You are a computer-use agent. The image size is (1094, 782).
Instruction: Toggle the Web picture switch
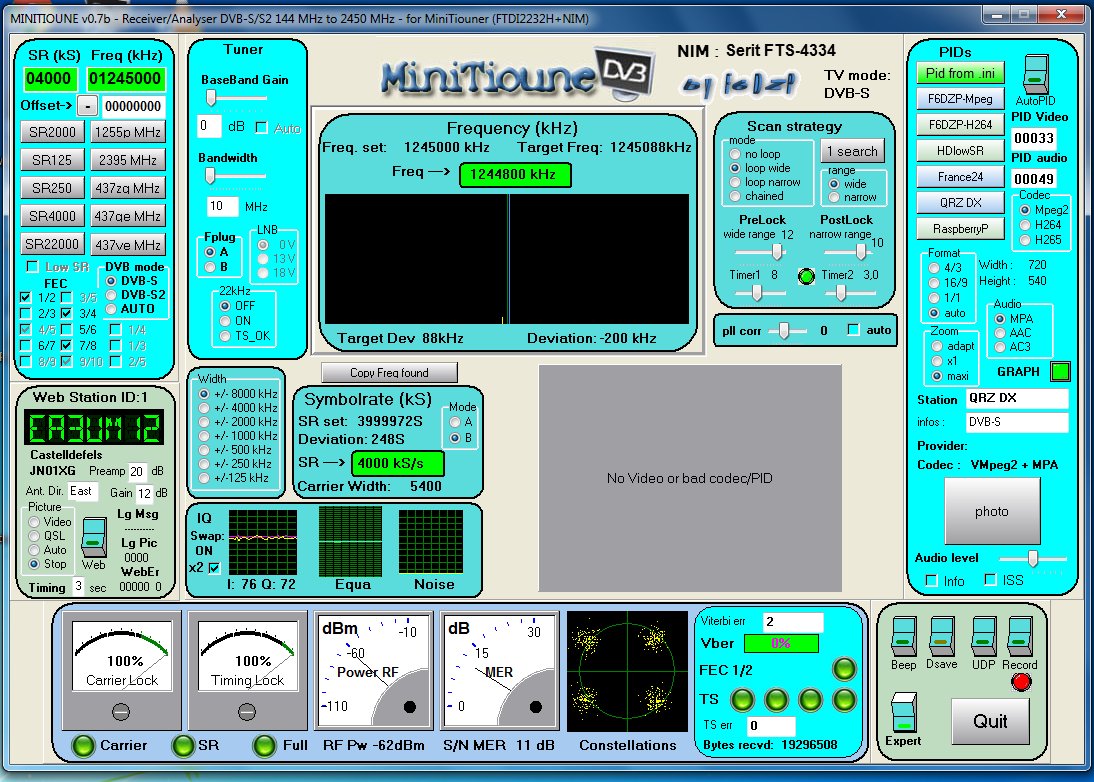point(93,537)
